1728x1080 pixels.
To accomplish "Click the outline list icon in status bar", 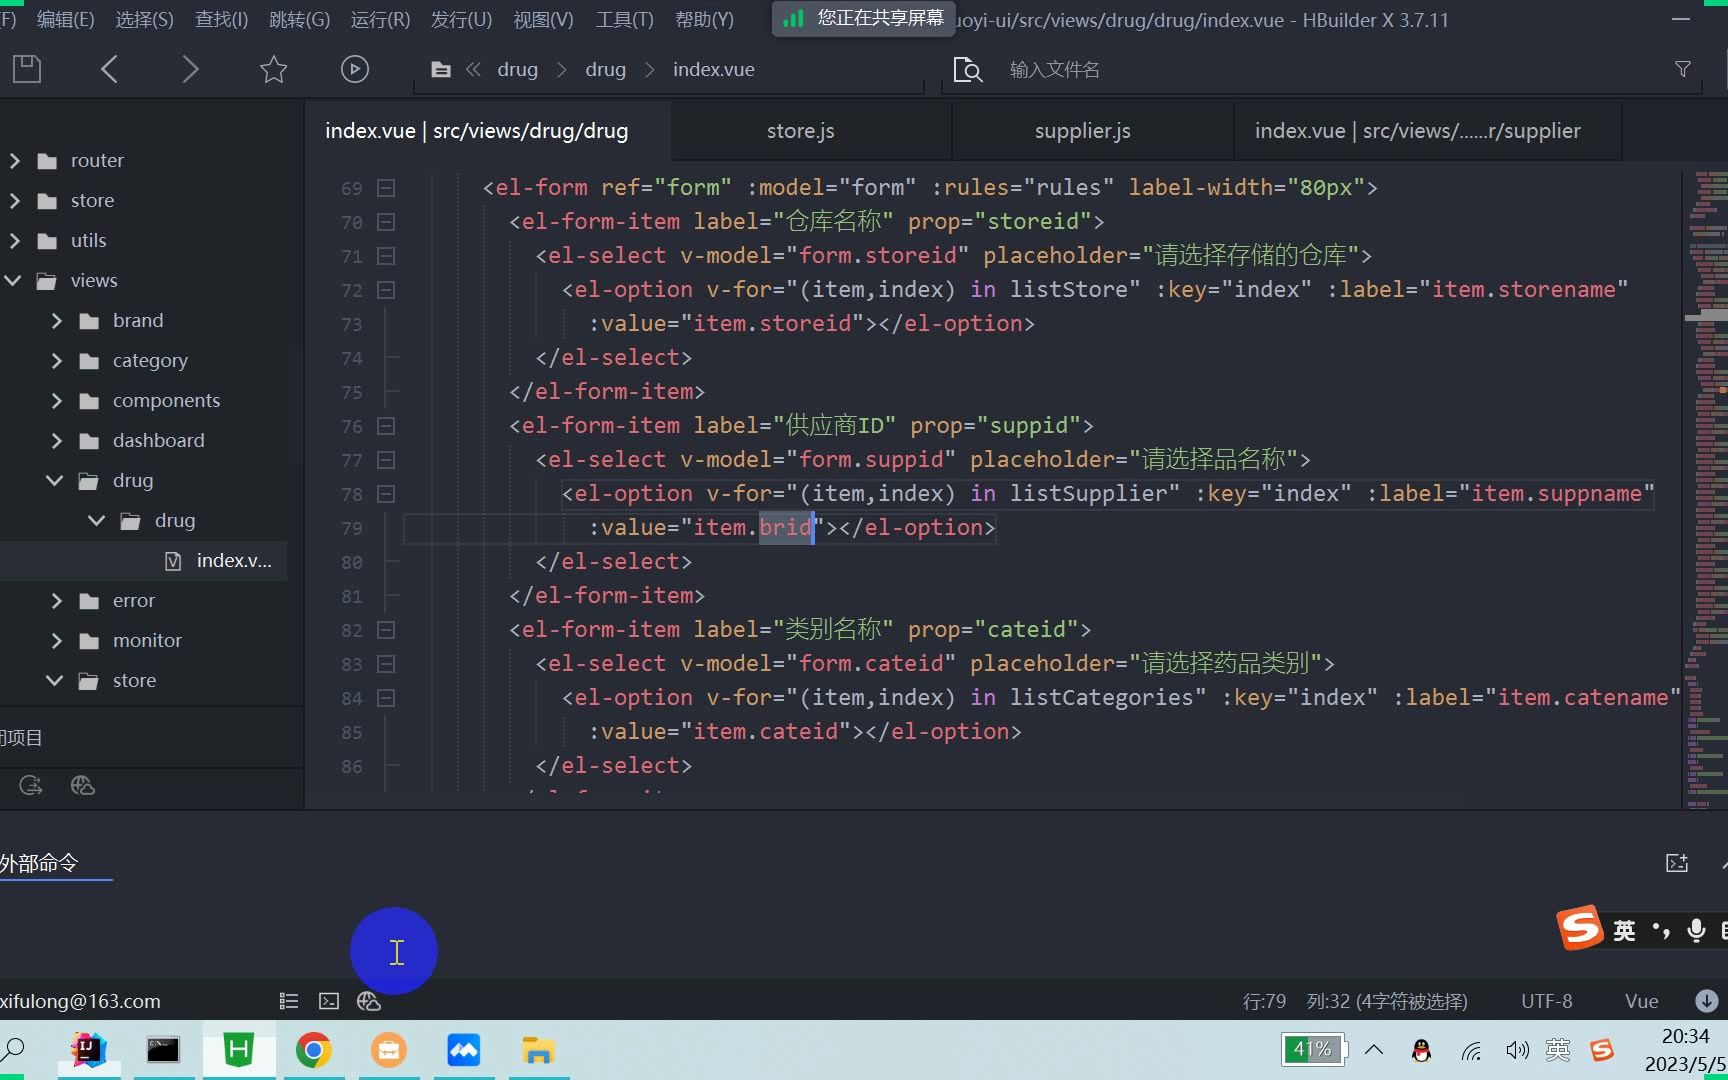I will click(x=289, y=1001).
